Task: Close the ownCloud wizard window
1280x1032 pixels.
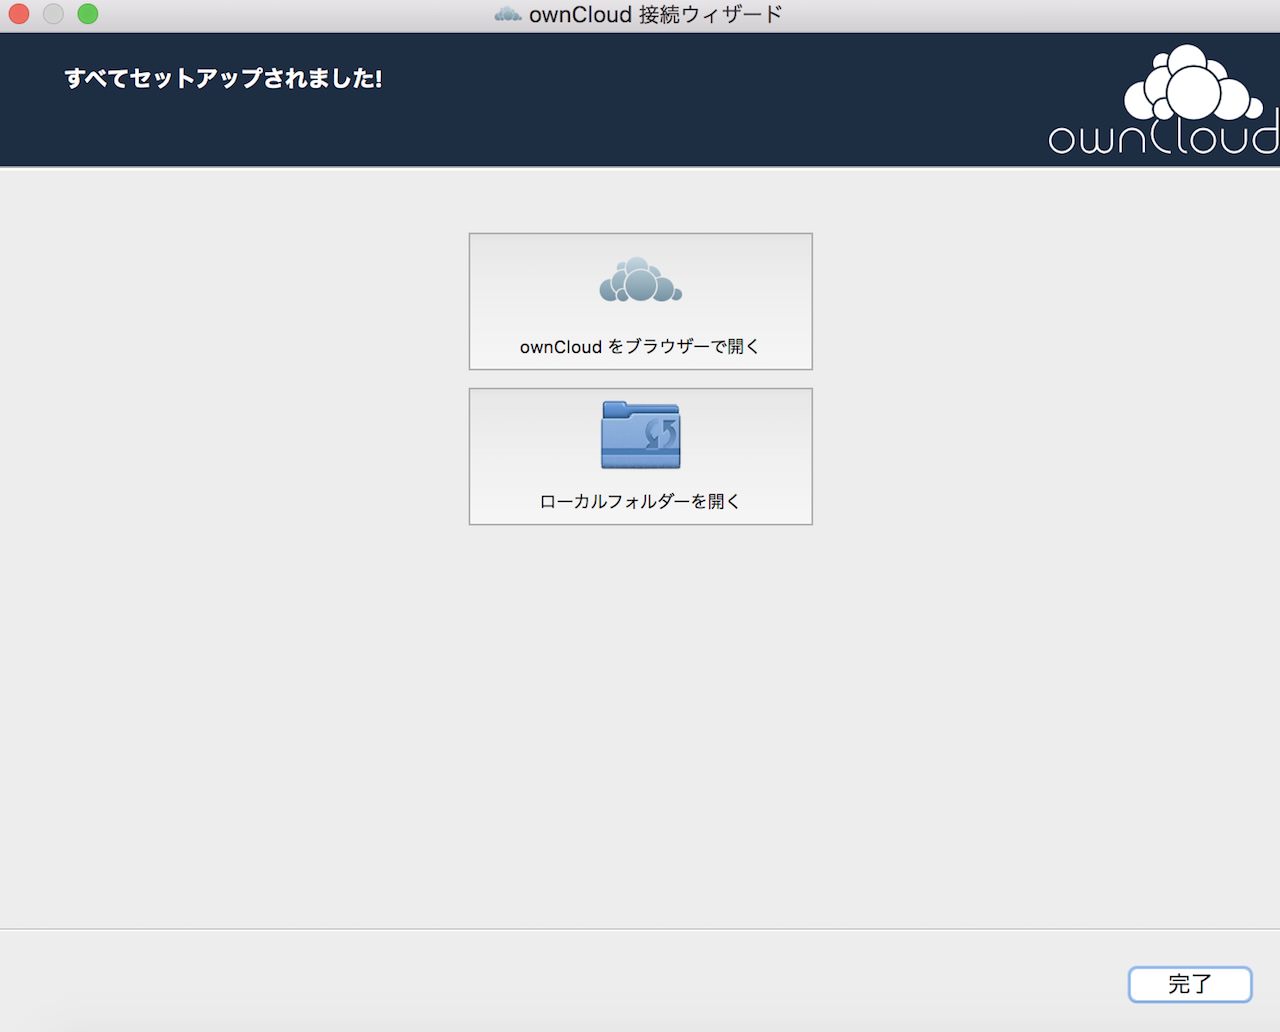Action: (19, 14)
